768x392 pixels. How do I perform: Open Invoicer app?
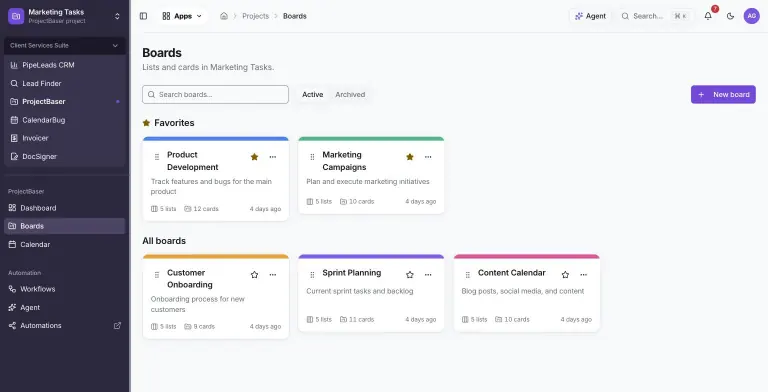pyautogui.click(x=65, y=138)
